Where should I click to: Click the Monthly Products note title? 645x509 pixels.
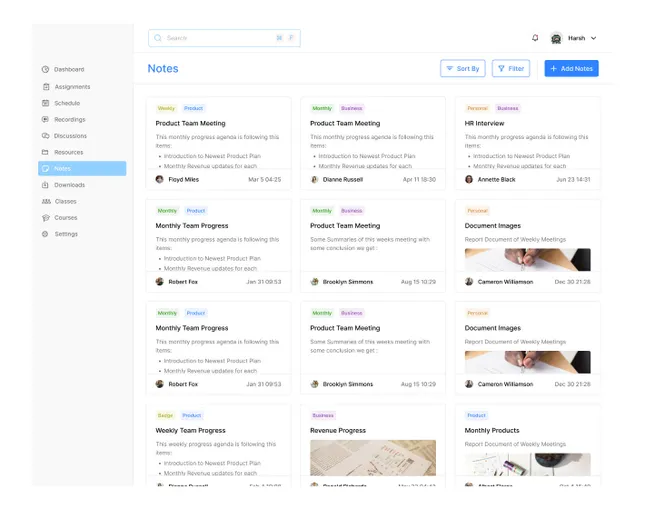point(492,430)
